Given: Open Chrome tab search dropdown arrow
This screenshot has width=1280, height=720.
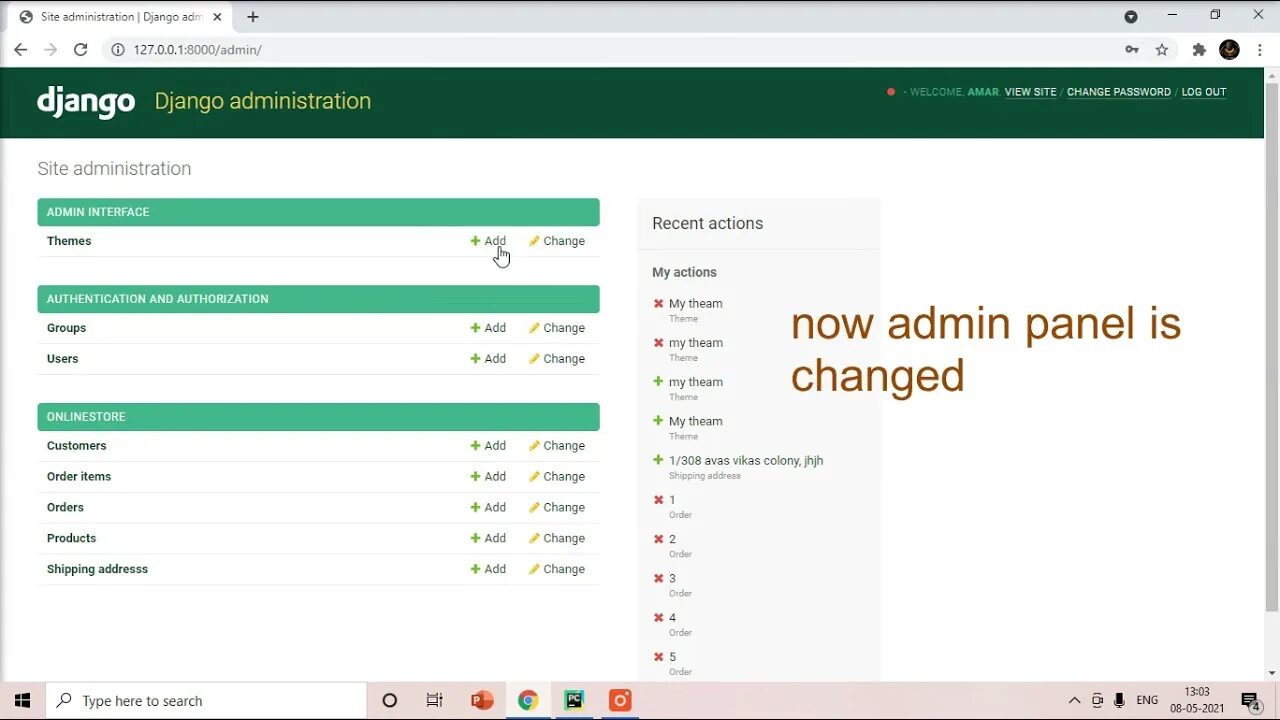Looking at the screenshot, I should [1131, 17].
